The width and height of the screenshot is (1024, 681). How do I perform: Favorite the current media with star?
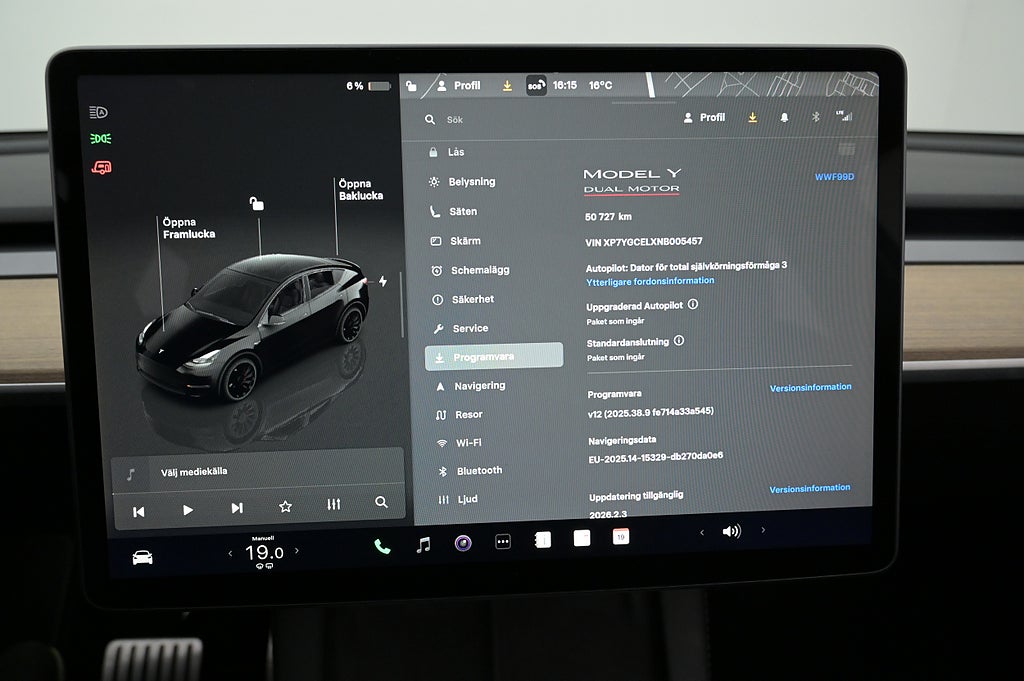click(x=285, y=507)
